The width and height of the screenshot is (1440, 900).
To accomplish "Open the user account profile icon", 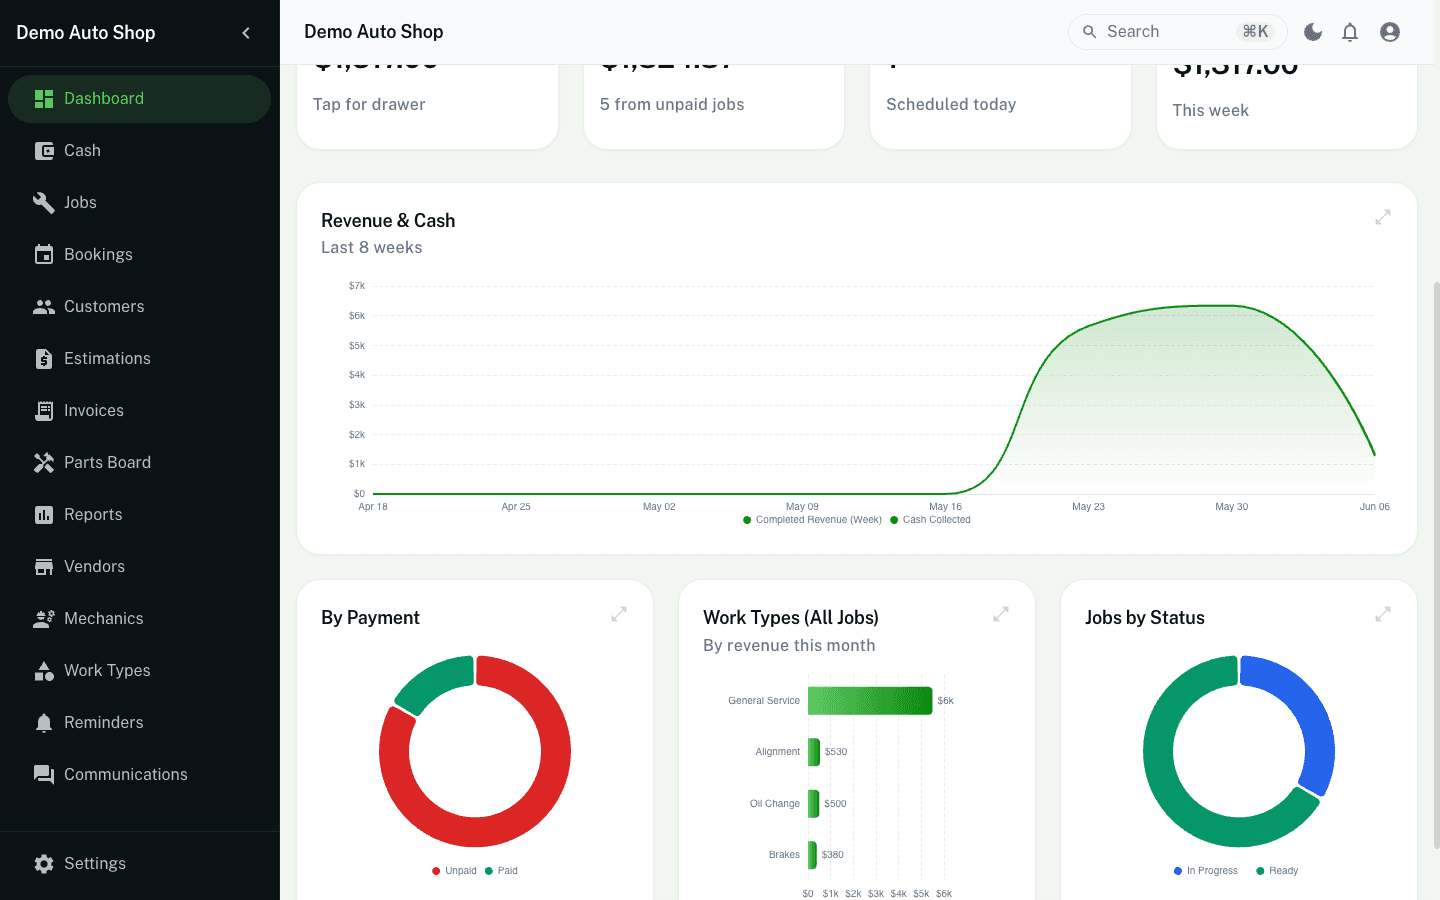I will pos(1390,32).
